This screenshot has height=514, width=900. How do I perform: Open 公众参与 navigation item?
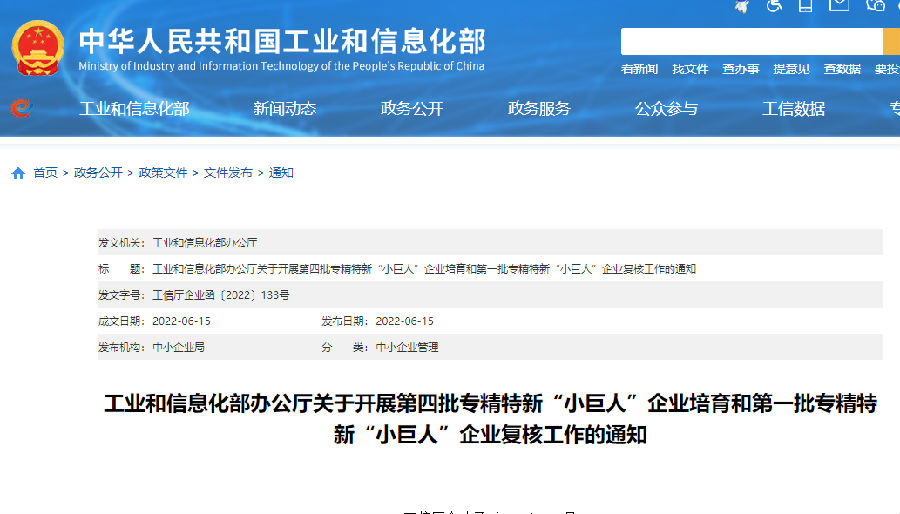[x=666, y=109]
